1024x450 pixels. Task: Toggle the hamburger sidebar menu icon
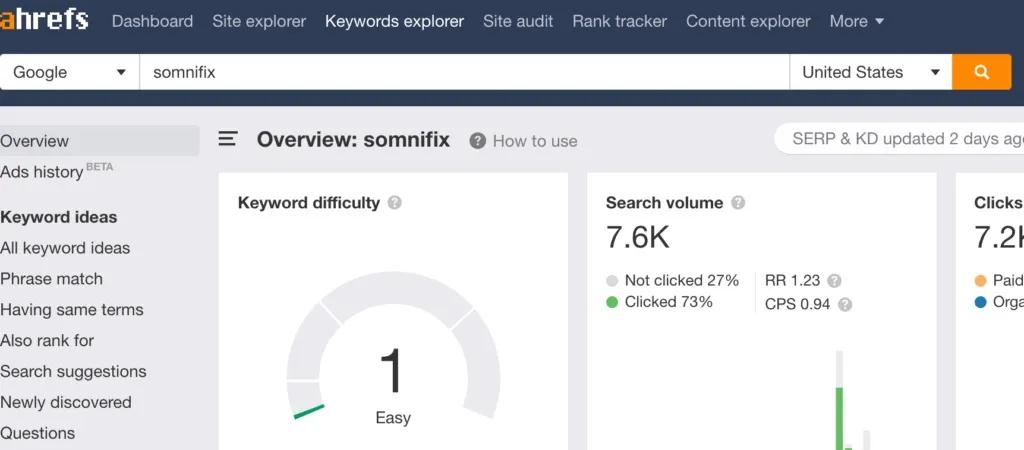pos(227,139)
